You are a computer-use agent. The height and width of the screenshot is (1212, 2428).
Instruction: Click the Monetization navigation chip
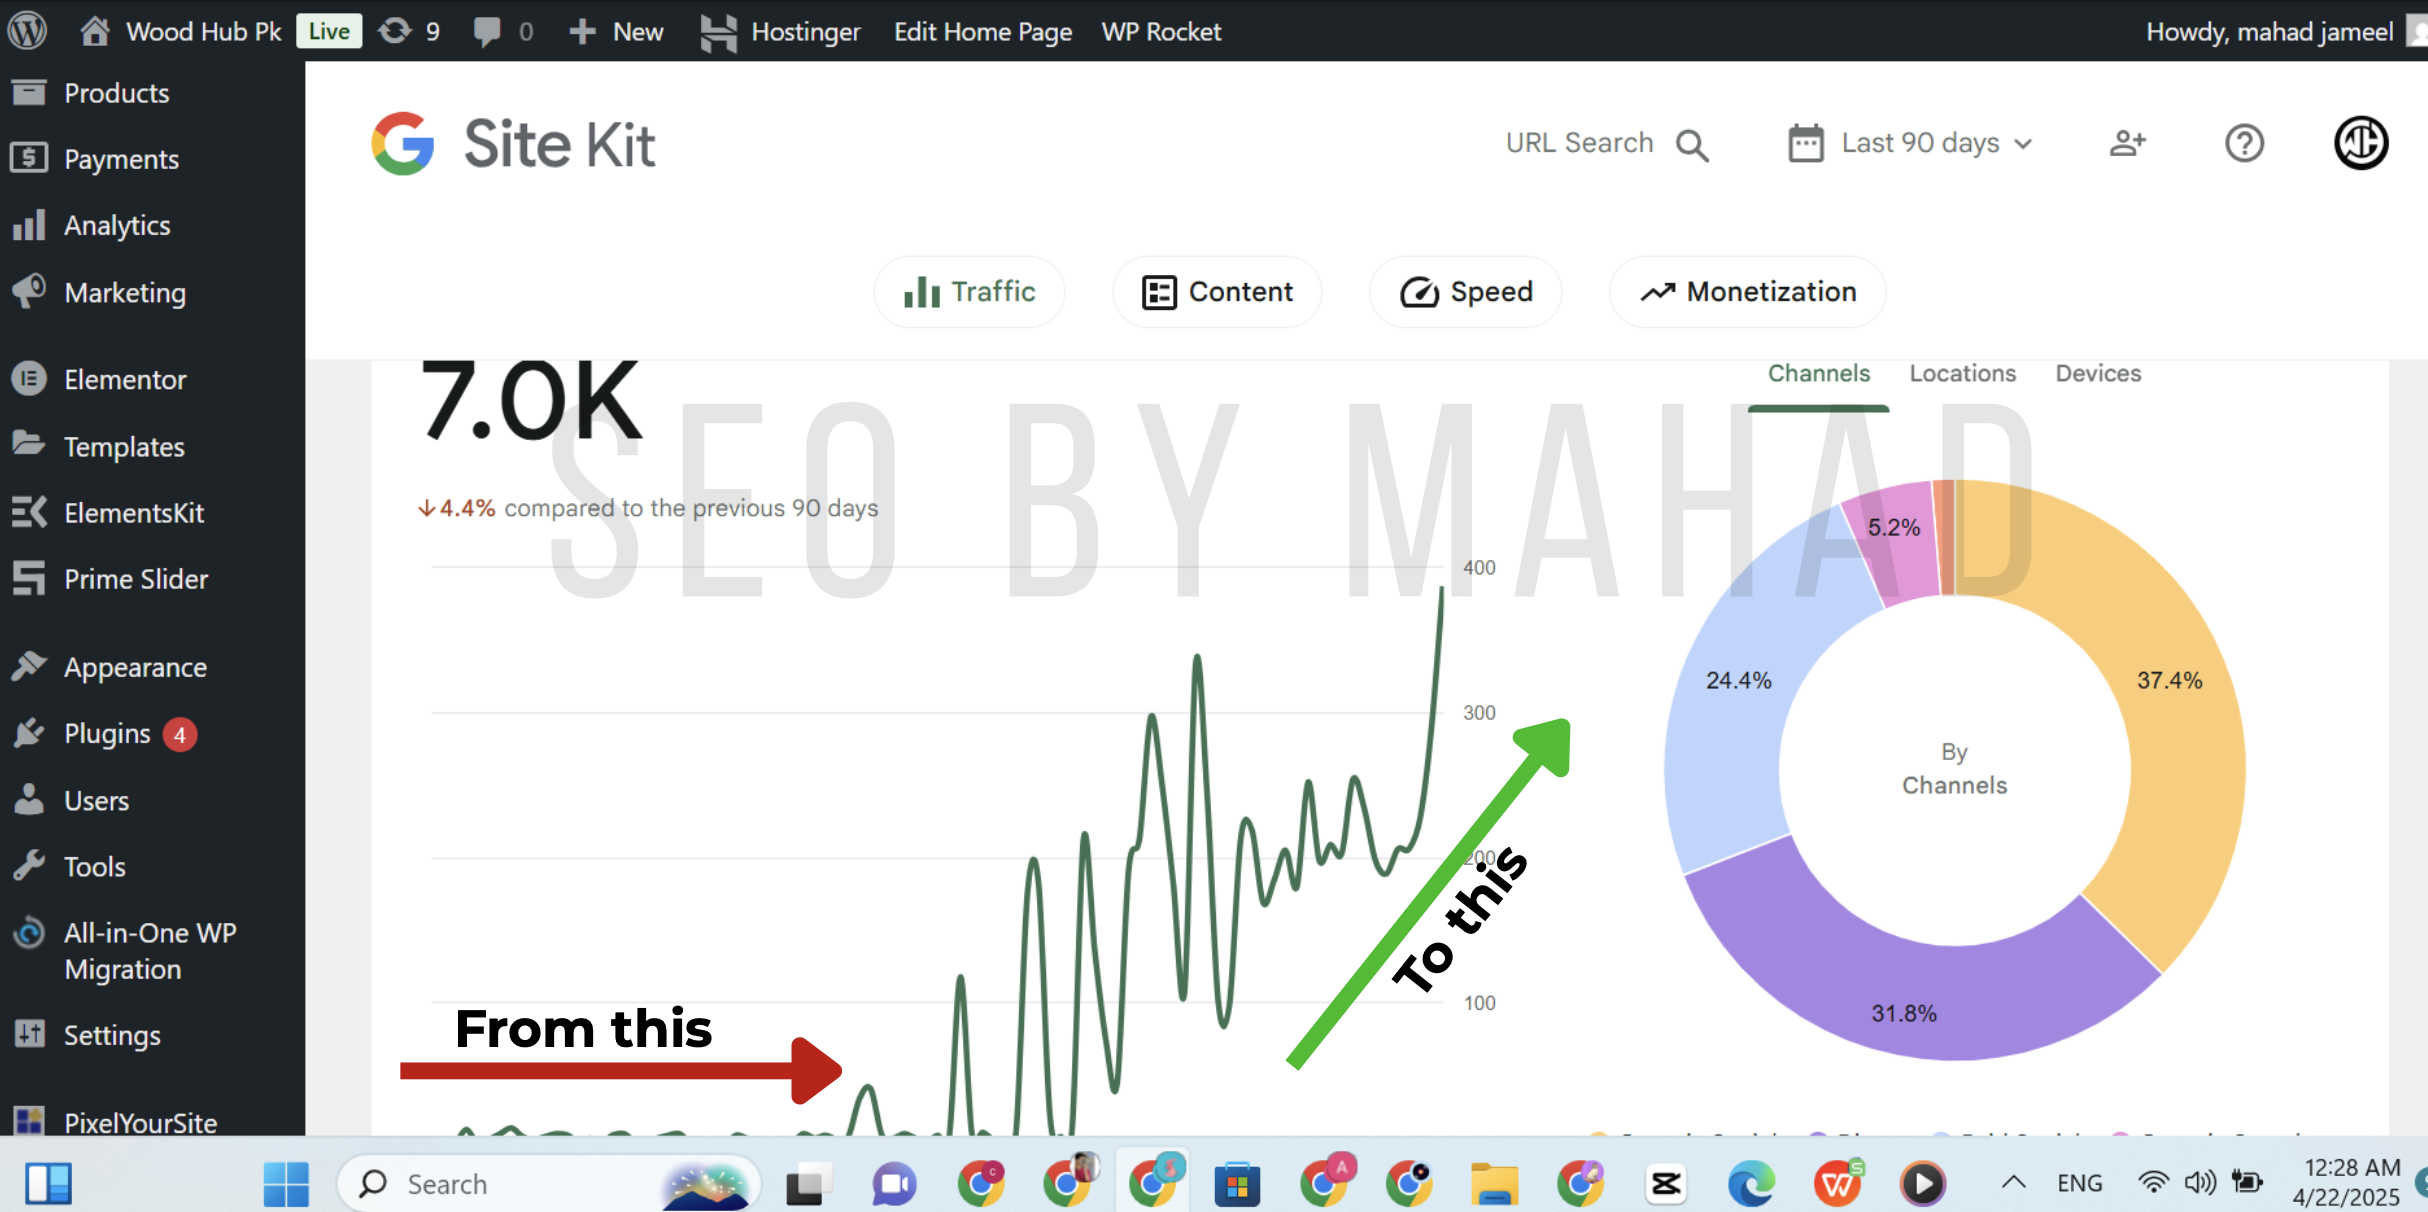1747,292
